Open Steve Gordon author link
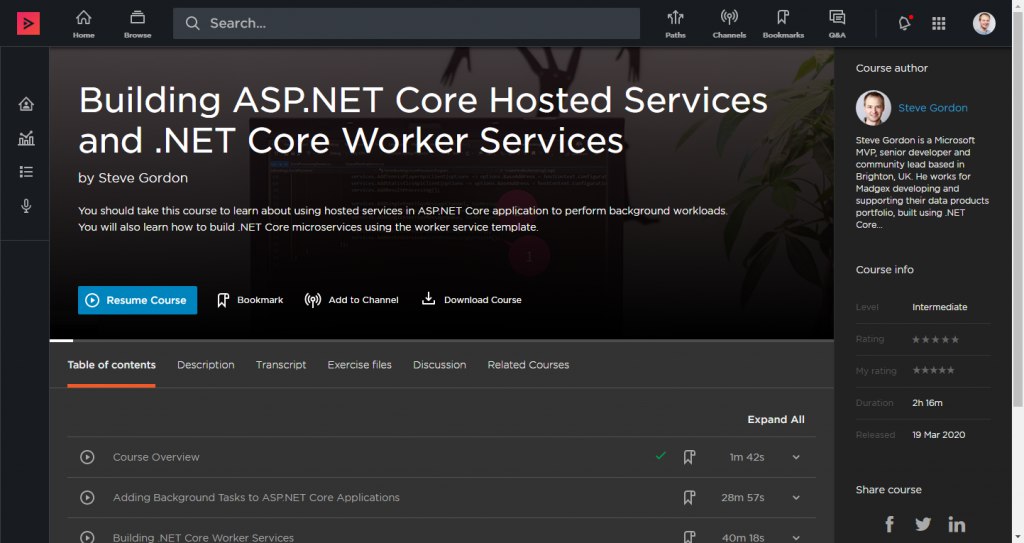 933,108
